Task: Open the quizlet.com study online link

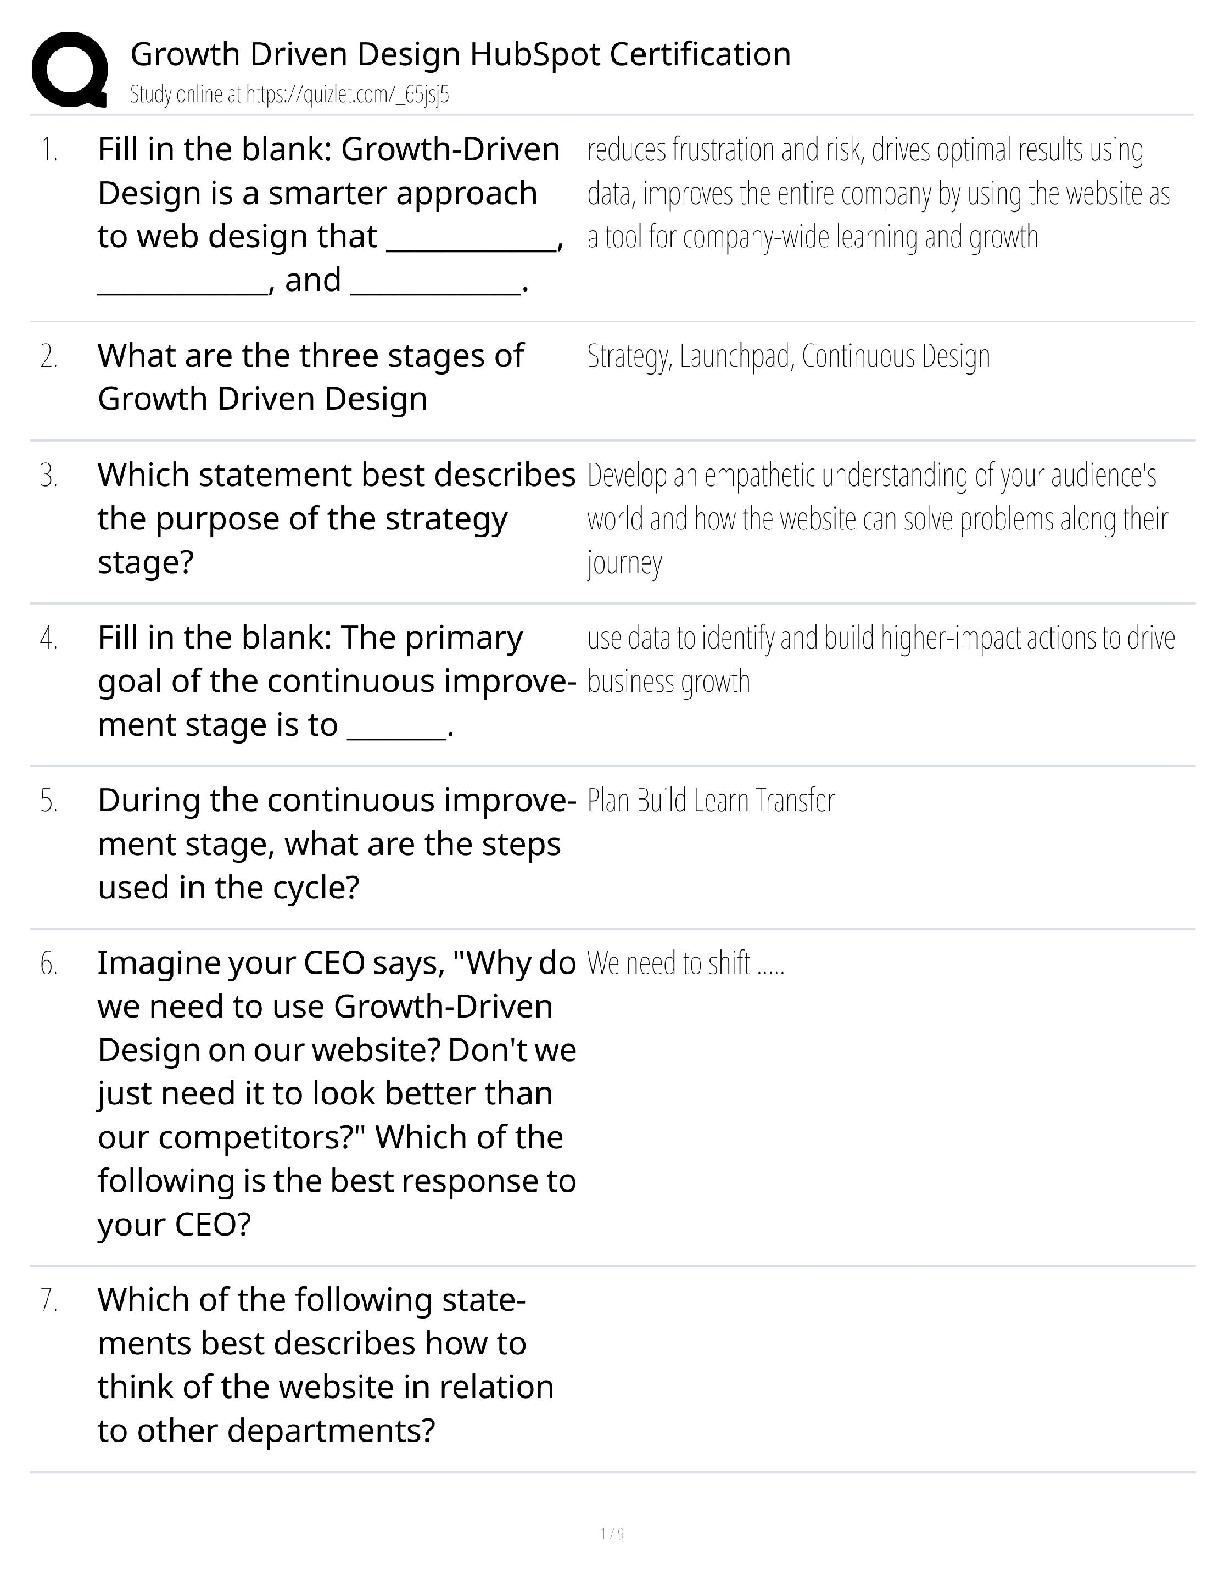Action: (x=290, y=95)
